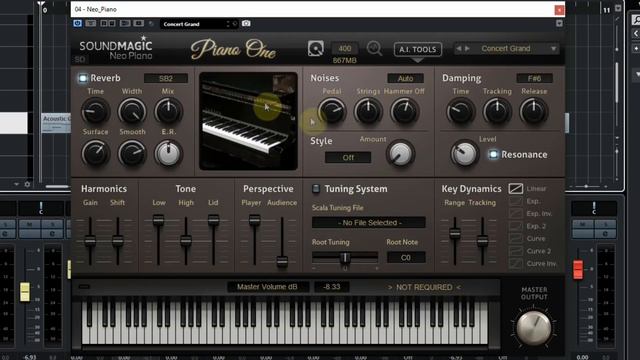The image size is (640, 360).
Task: Open the Style Off selector
Action: coord(348,158)
